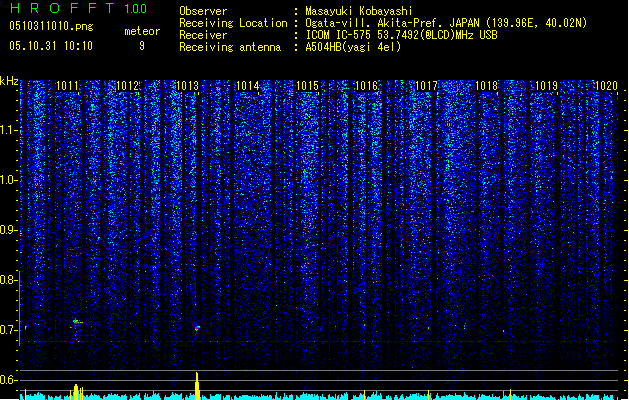Screen dimensions: 629x400
Task: Click the kHz axis unit label
Action: (9, 81)
